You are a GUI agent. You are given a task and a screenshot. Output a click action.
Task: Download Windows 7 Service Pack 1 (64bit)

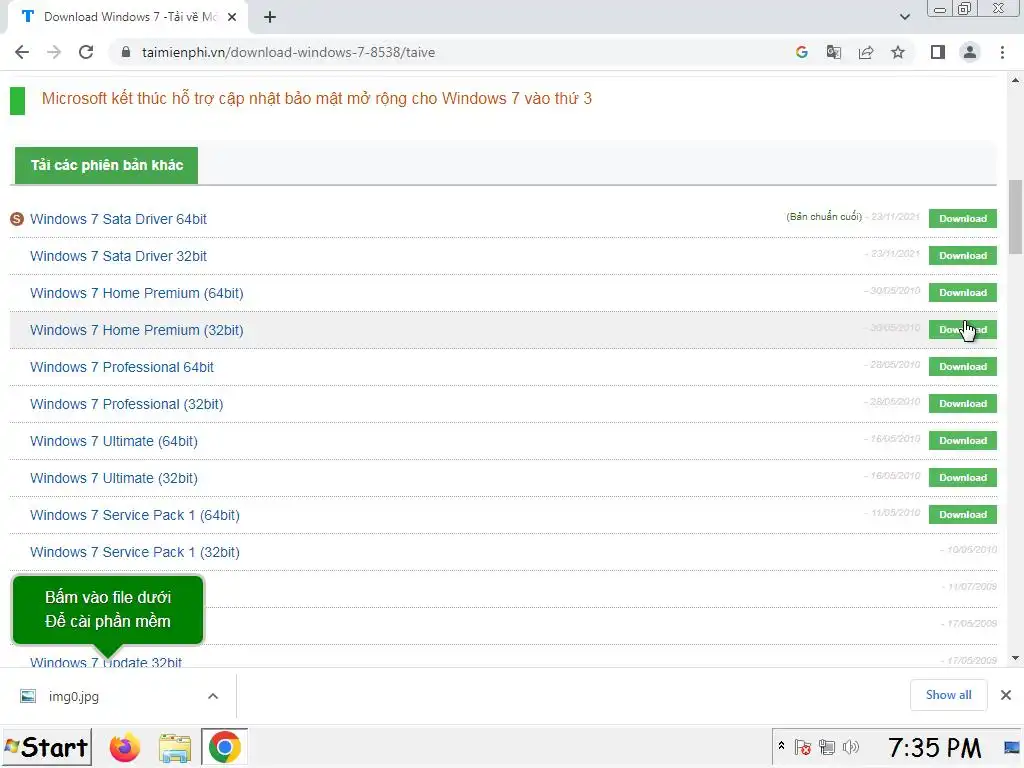pyautogui.click(x=963, y=515)
